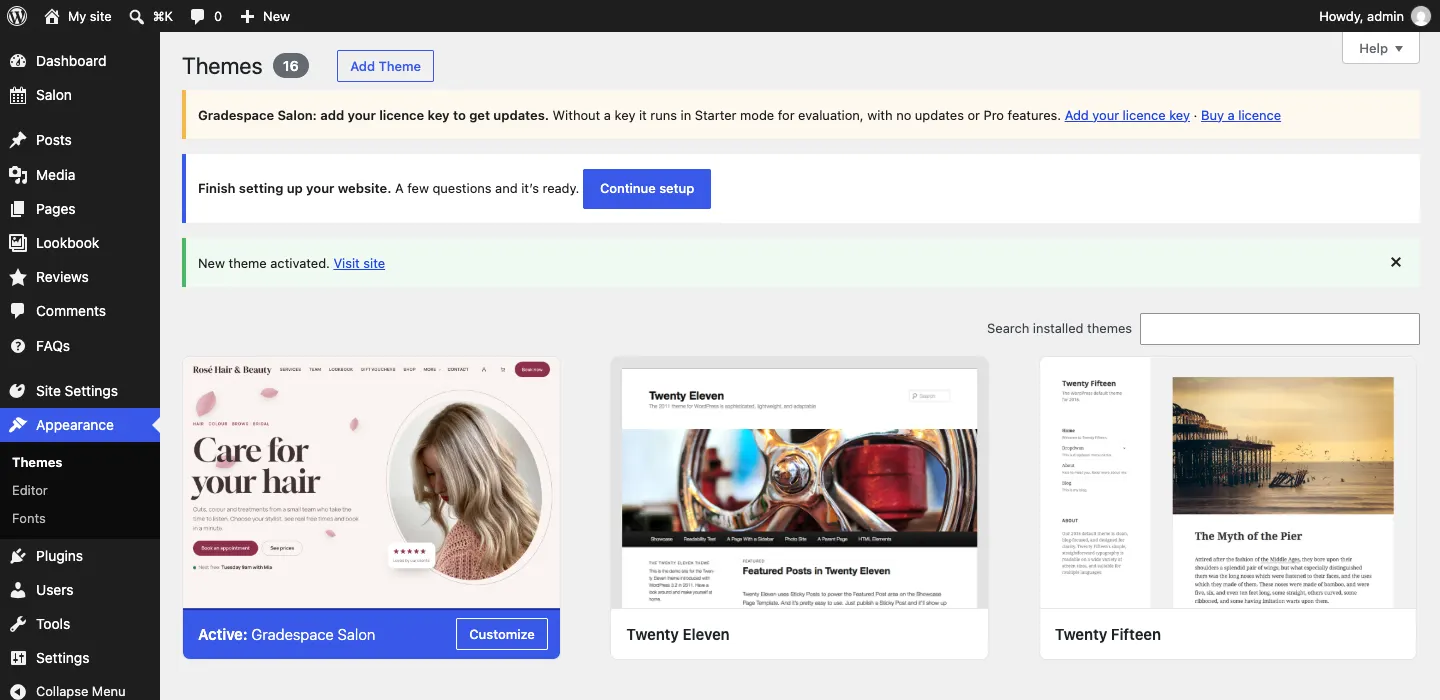
Task: Open Lookbook menu item
Action: tap(80, 243)
